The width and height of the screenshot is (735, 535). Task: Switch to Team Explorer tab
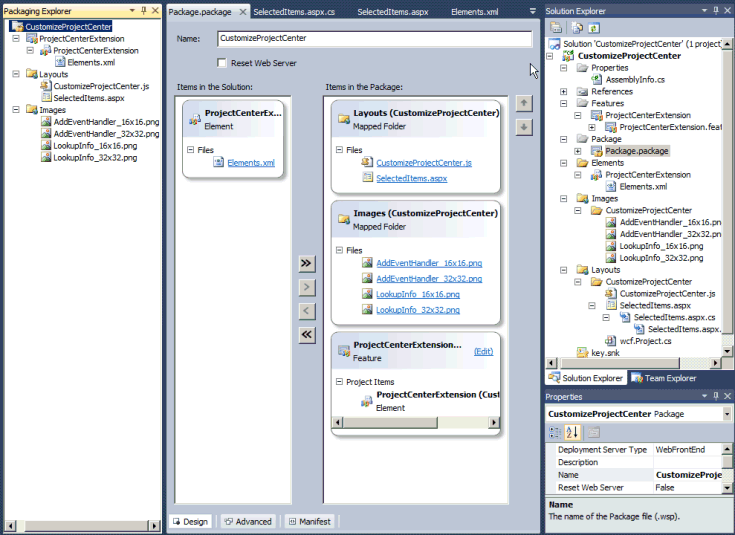664,378
